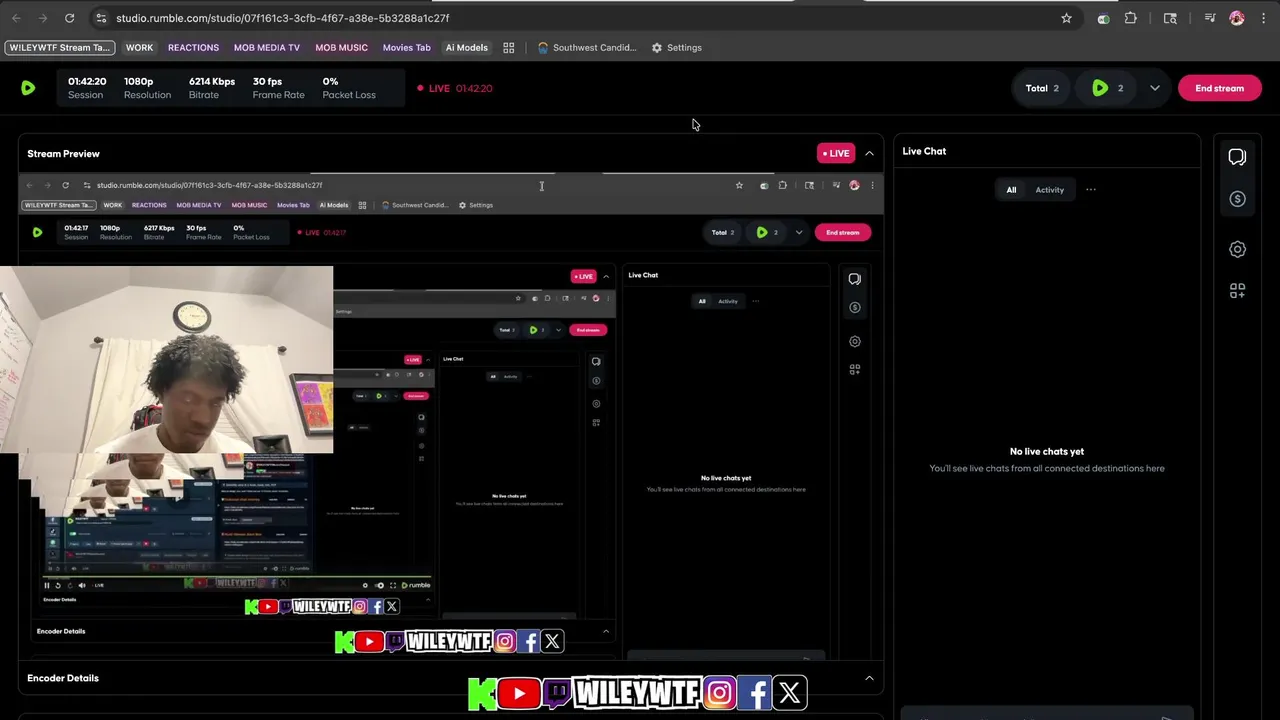Open the WORK tab group
Screen dimensions: 1280x720
(139, 47)
